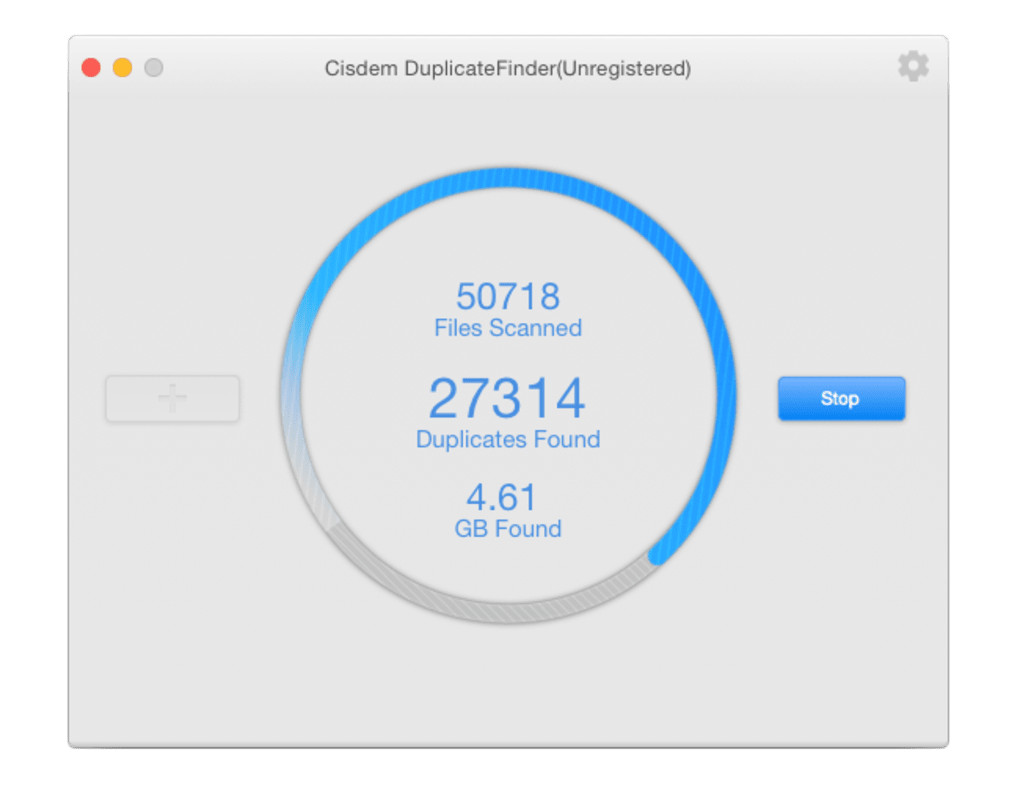Click the 4.61 size value
Image resolution: width=1020 pixels, height=788 pixels.
(501, 498)
